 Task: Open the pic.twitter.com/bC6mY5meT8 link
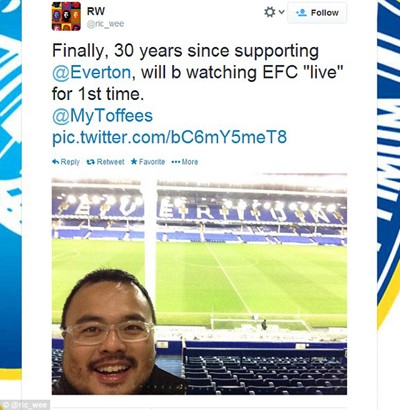[x=169, y=137]
